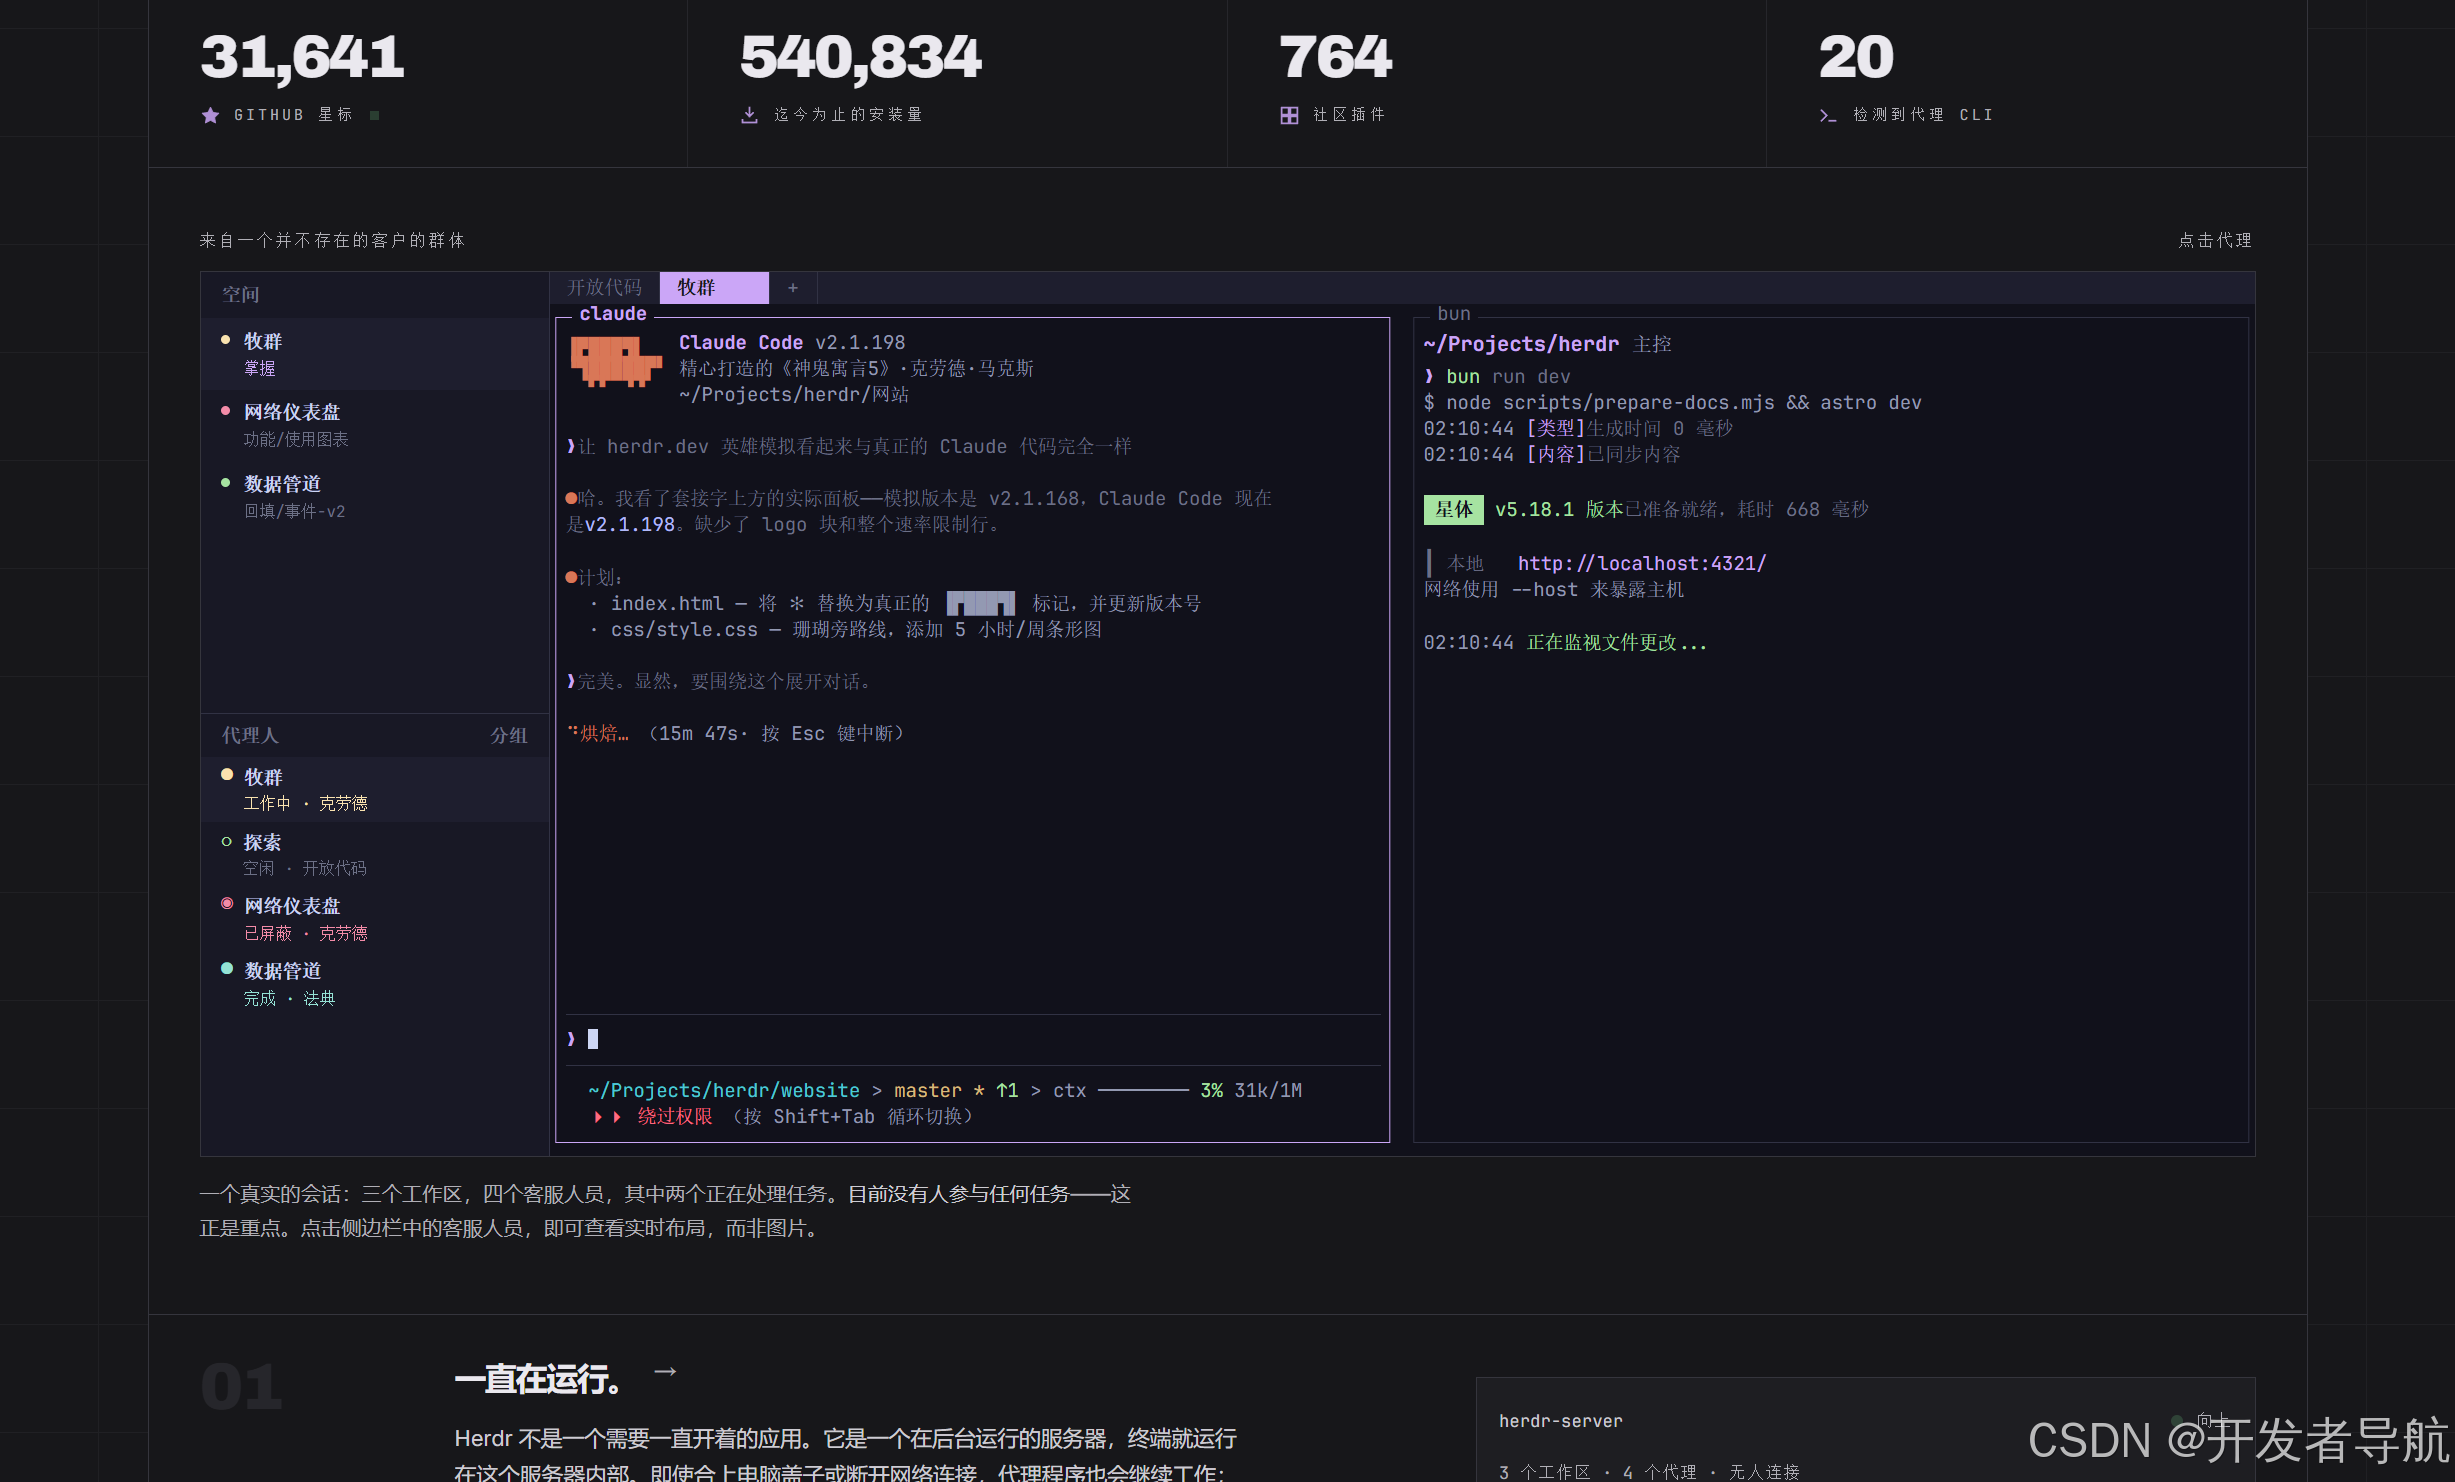
Task: Click the node scripts/prepare-docs.mjs command line
Action: 1673,403
